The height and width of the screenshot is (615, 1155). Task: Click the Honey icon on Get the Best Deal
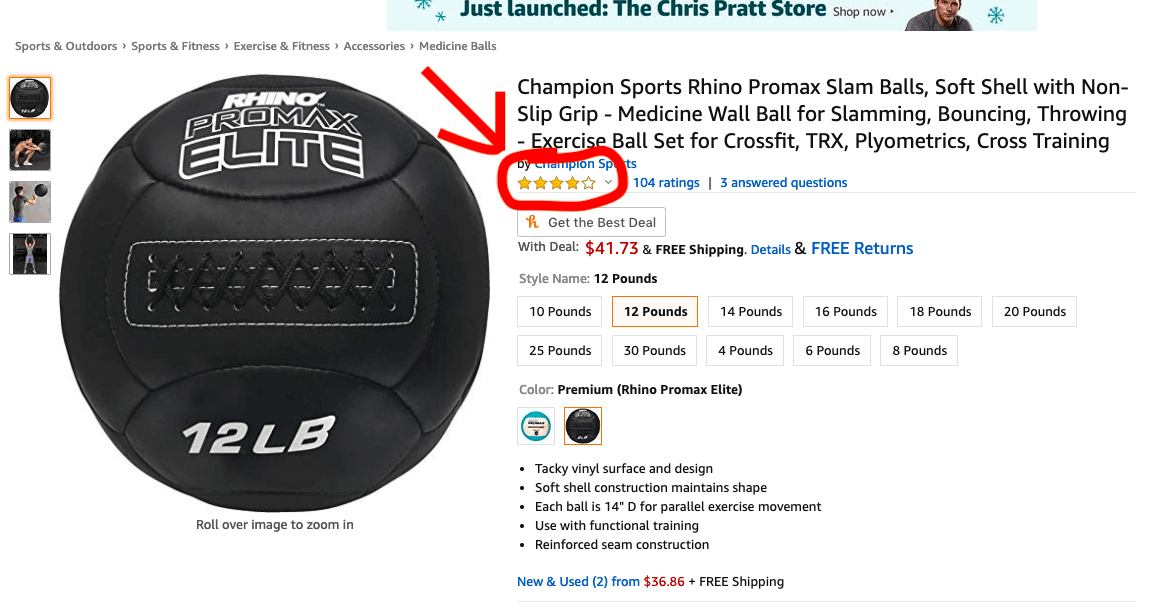(x=533, y=222)
